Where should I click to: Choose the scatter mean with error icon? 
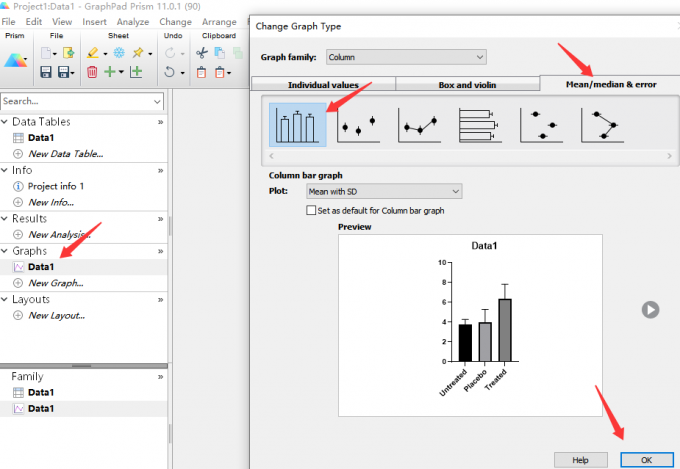(358, 125)
